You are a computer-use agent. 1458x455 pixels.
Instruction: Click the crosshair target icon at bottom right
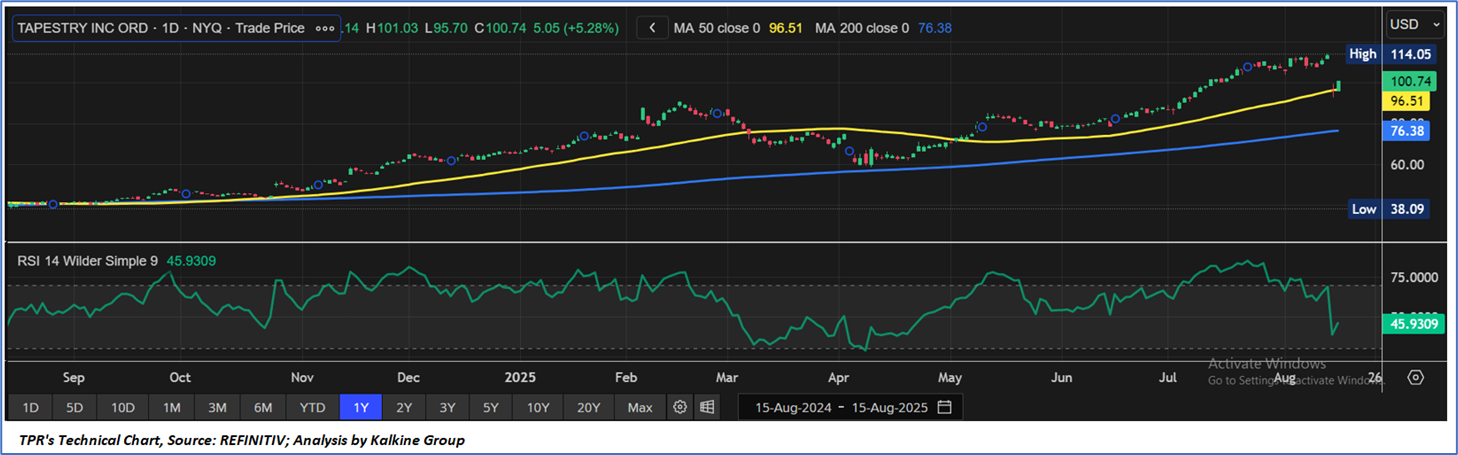1415,377
